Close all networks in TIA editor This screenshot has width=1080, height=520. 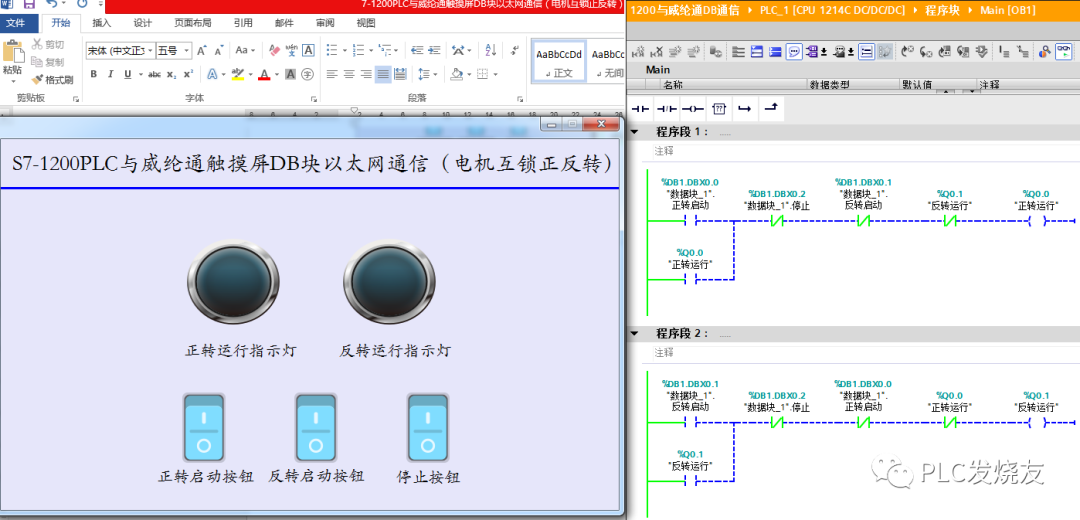click(x=775, y=52)
